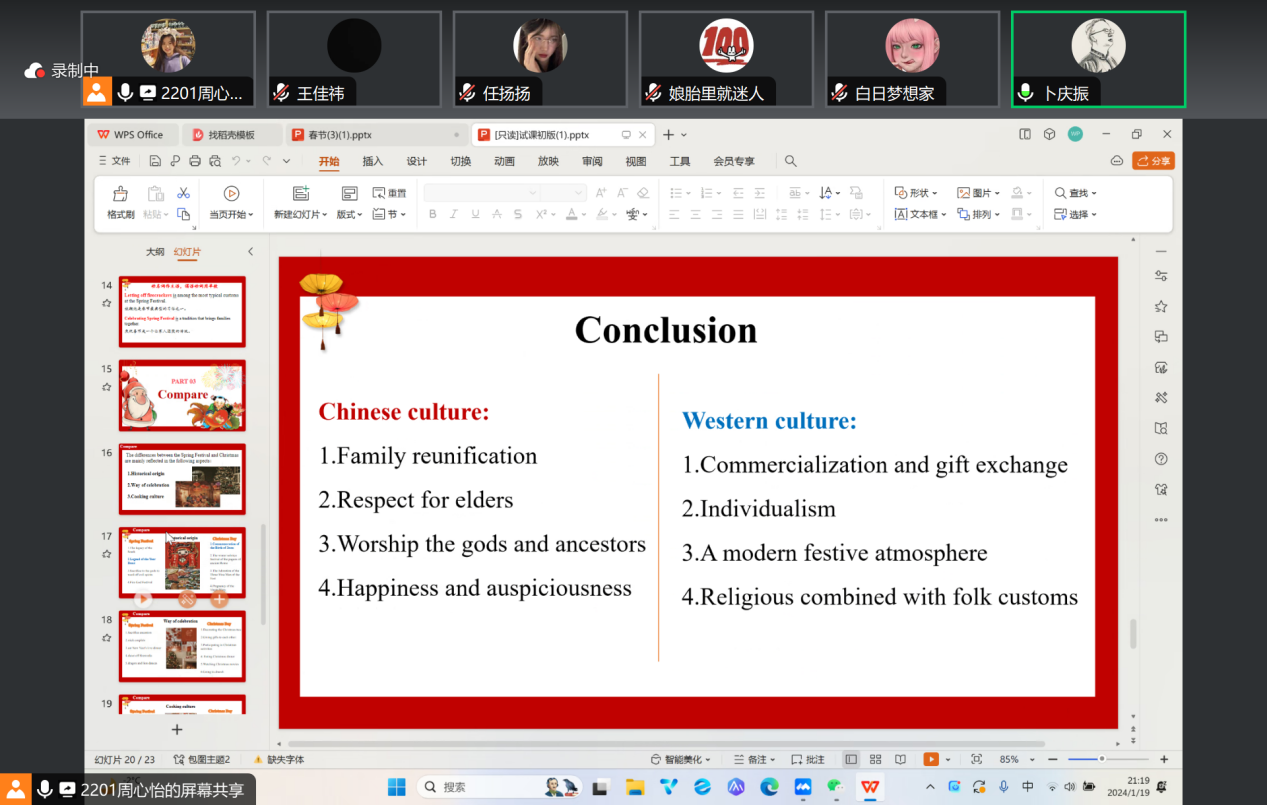This screenshot has height=805, width=1267.
Task: Click the search magnifier icon beside 会员专享
Action: coord(790,161)
